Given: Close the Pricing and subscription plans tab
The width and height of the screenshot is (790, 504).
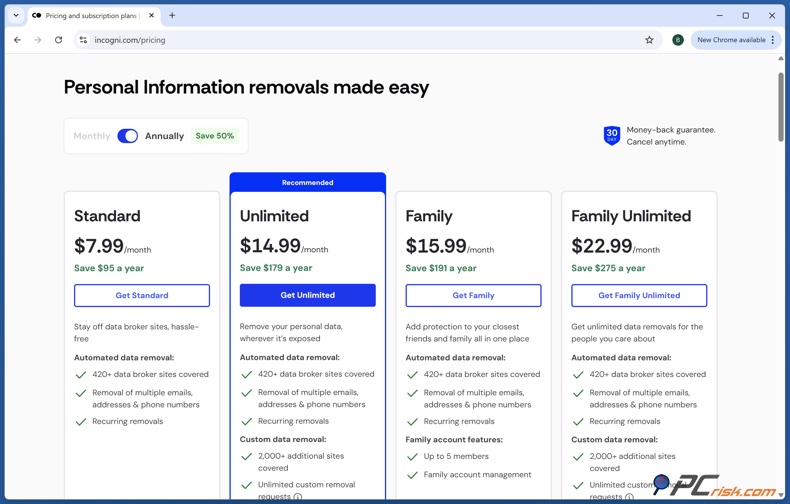Looking at the screenshot, I should click(151, 16).
